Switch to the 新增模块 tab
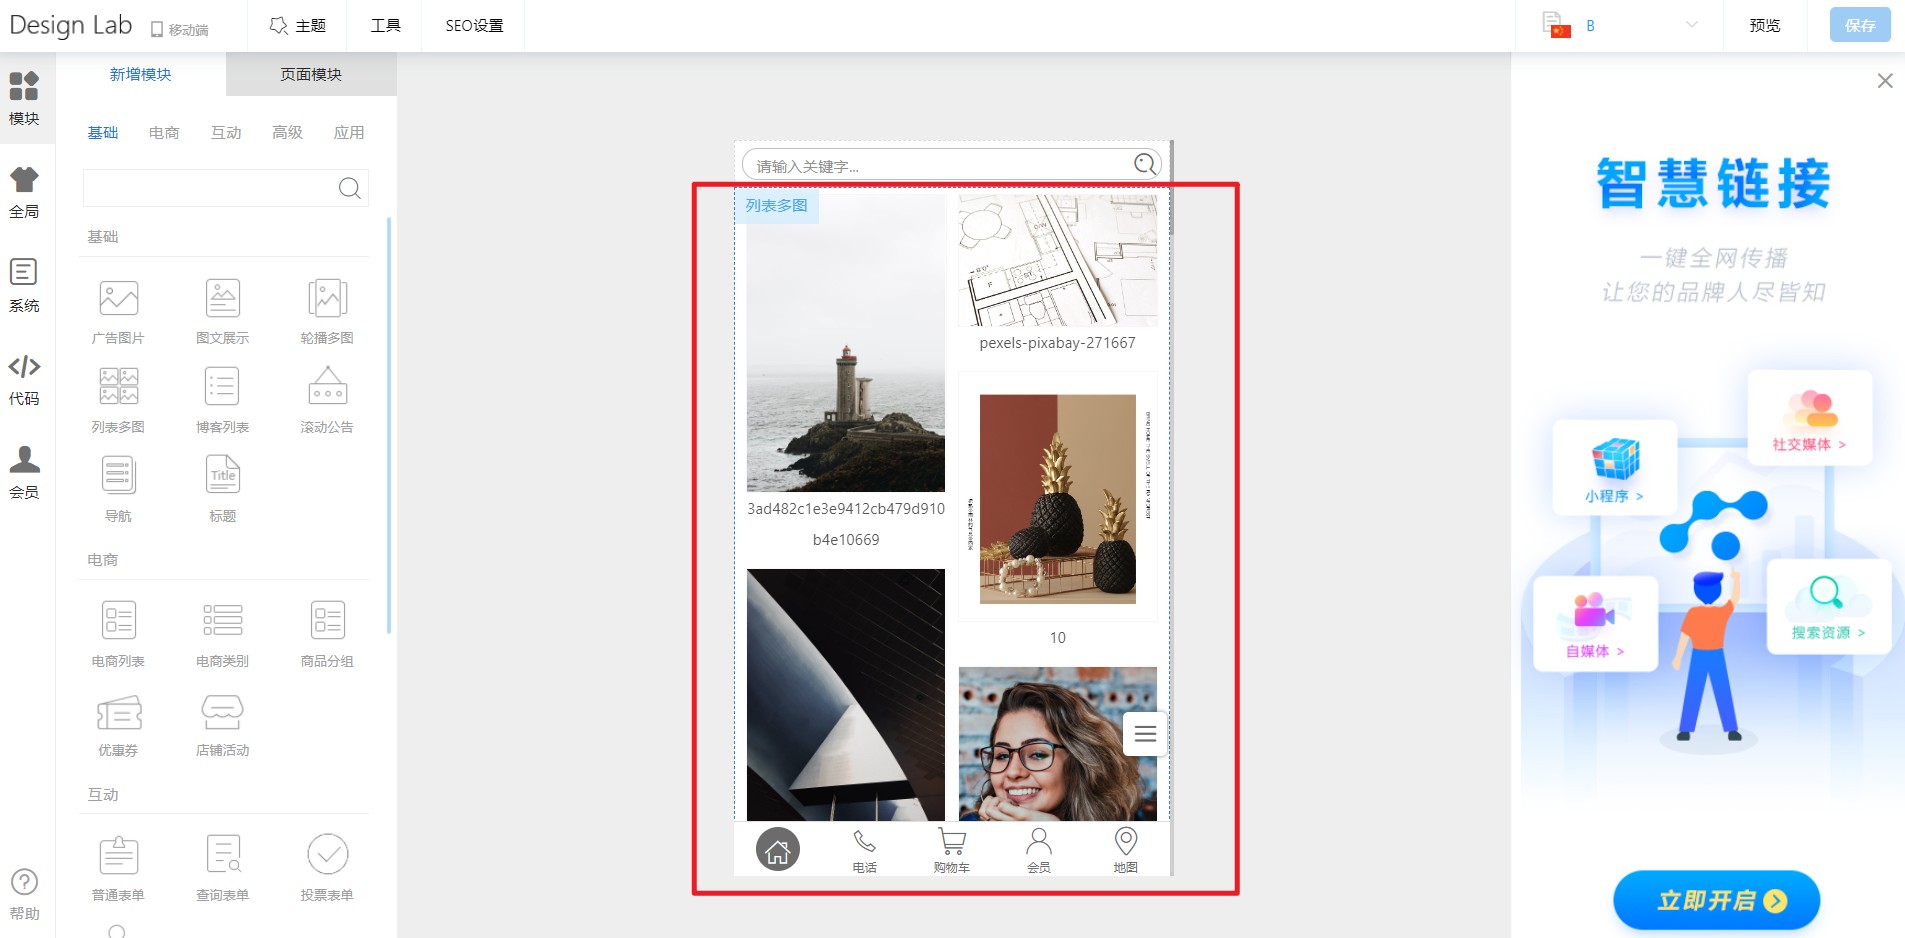 pyautogui.click(x=141, y=74)
